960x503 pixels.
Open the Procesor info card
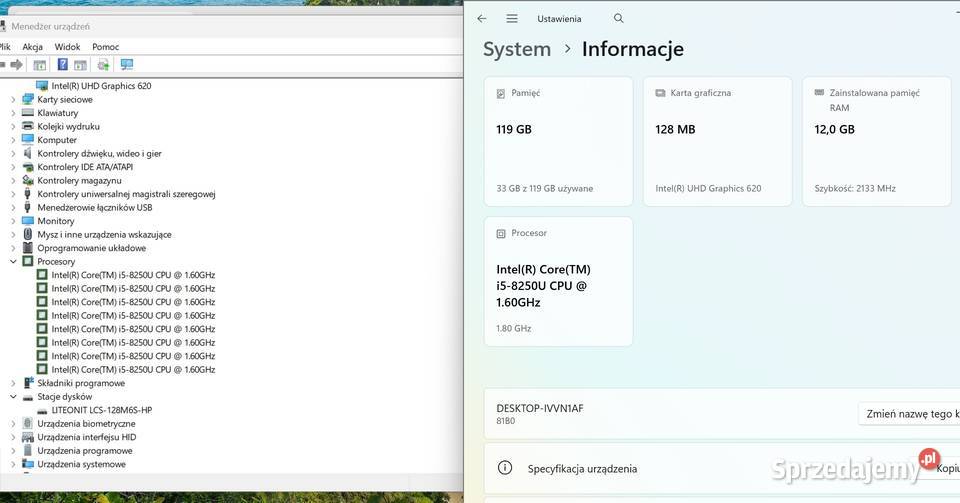click(x=558, y=281)
